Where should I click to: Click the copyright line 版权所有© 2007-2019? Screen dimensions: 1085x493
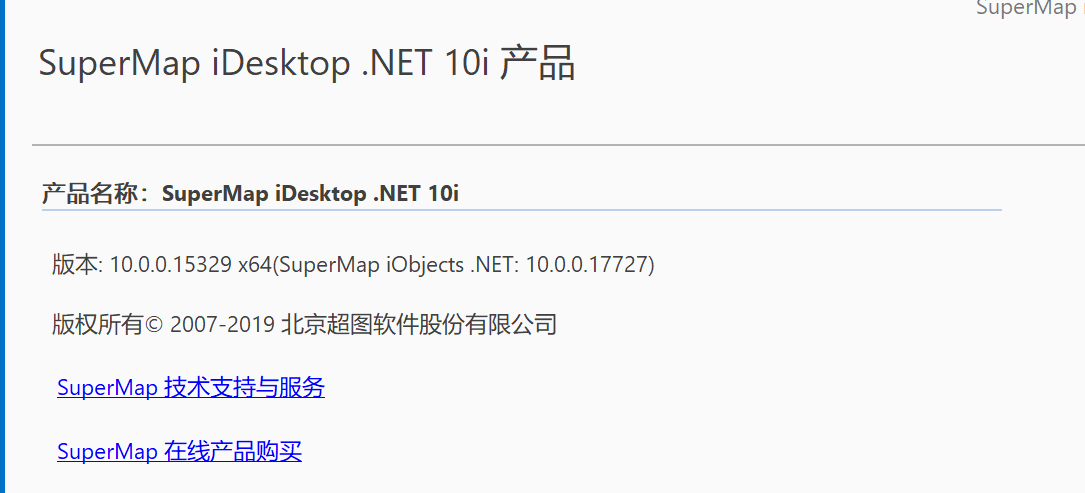(x=304, y=324)
